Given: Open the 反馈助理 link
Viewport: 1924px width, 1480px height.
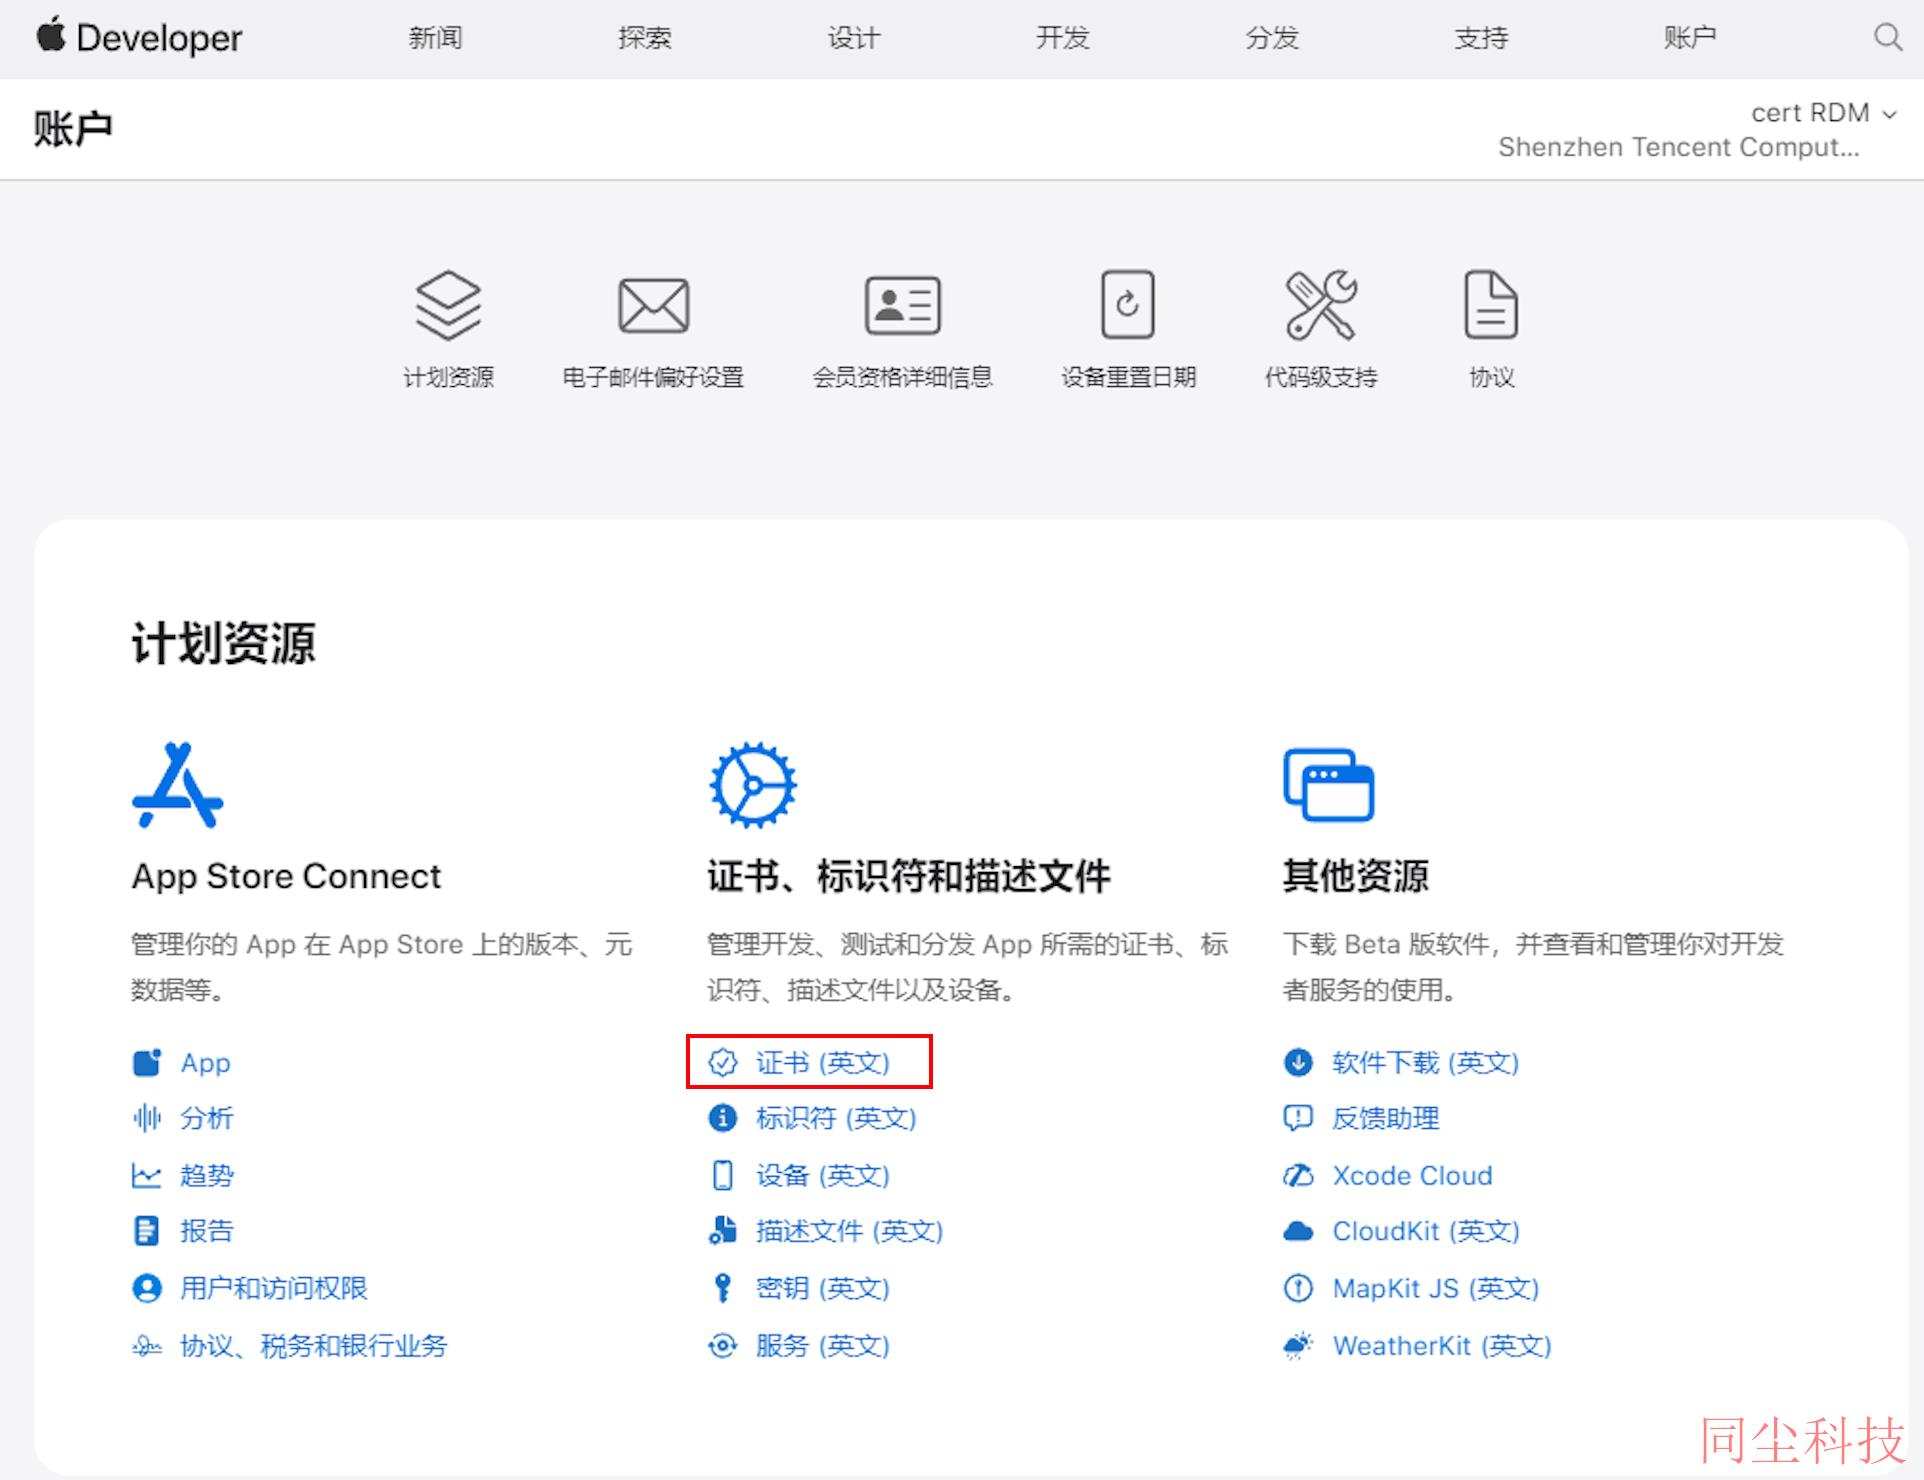Looking at the screenshot, I should click(1386, 1118).
